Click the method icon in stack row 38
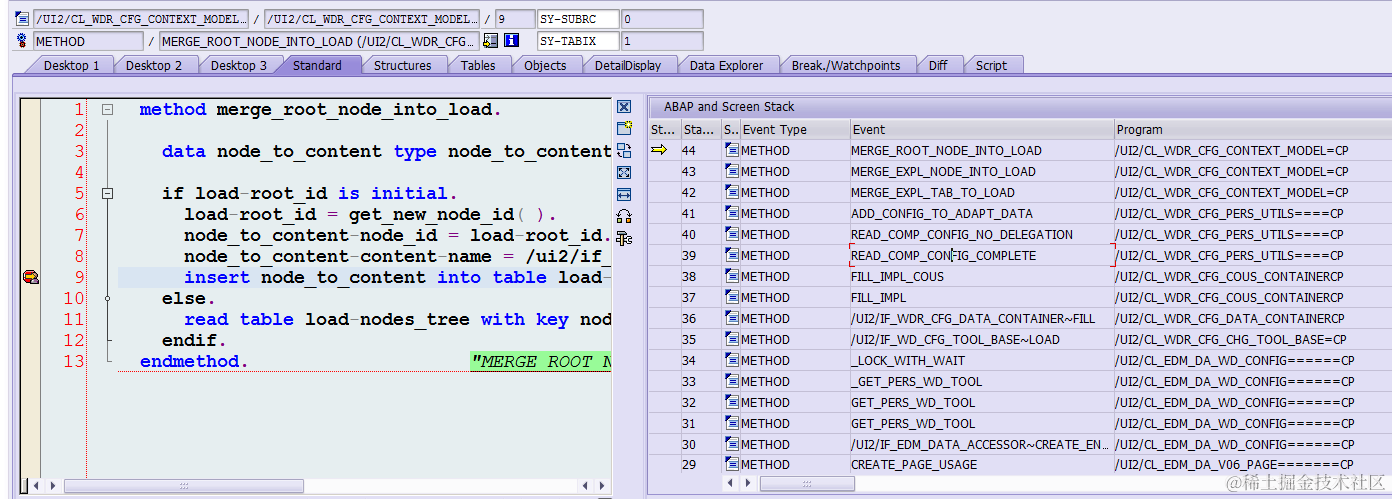Image resolution: width=1392 pixels, height=499 pixels. (732, 277)
